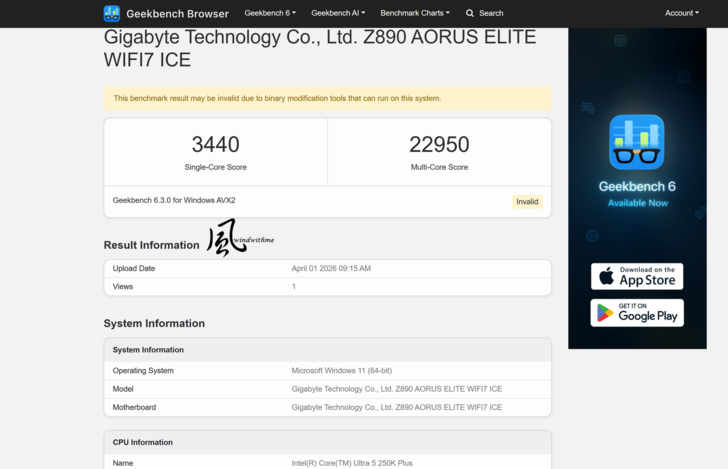
Task: Click the Operating System row label
Action: 143,371
